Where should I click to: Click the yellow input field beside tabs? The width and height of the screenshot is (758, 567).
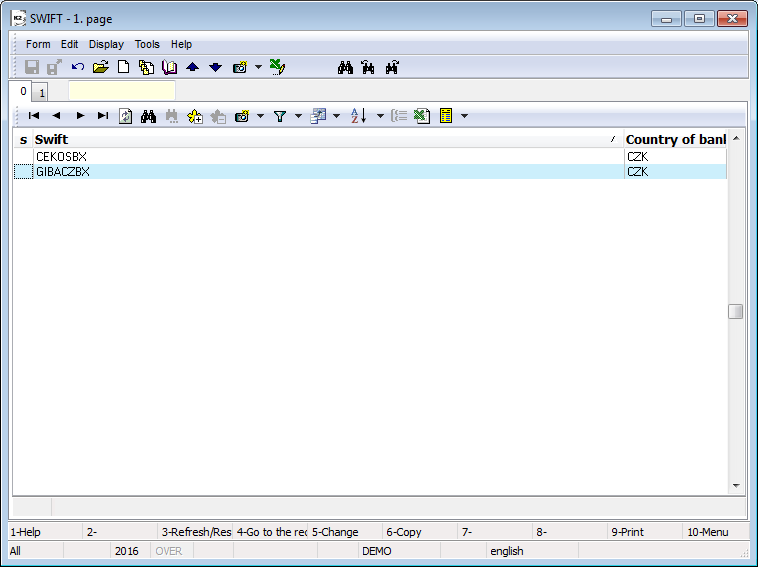point(122,90)
